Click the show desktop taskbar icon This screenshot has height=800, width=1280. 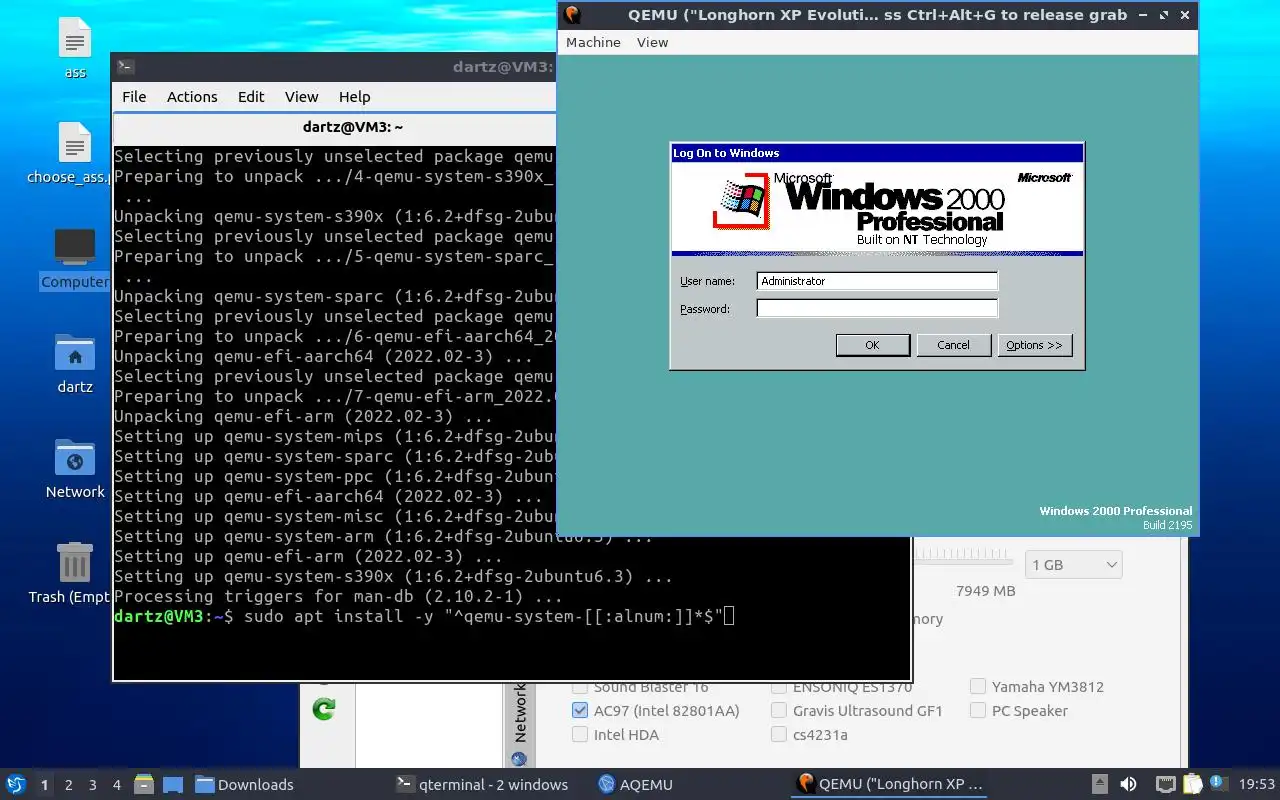click(x=172, y=784)
